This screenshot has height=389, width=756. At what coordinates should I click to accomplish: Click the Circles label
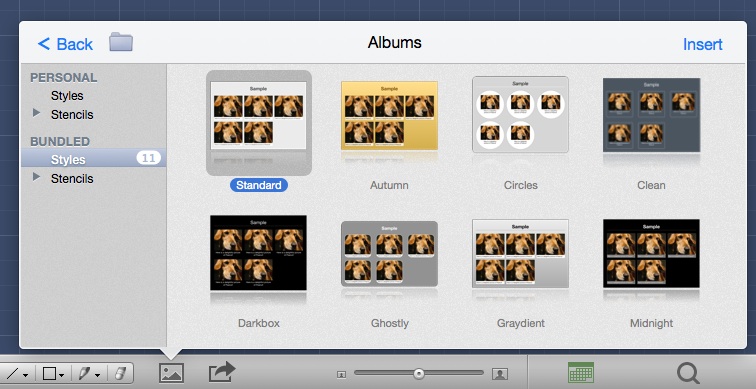pyautogui.click(x=521, y=185)
